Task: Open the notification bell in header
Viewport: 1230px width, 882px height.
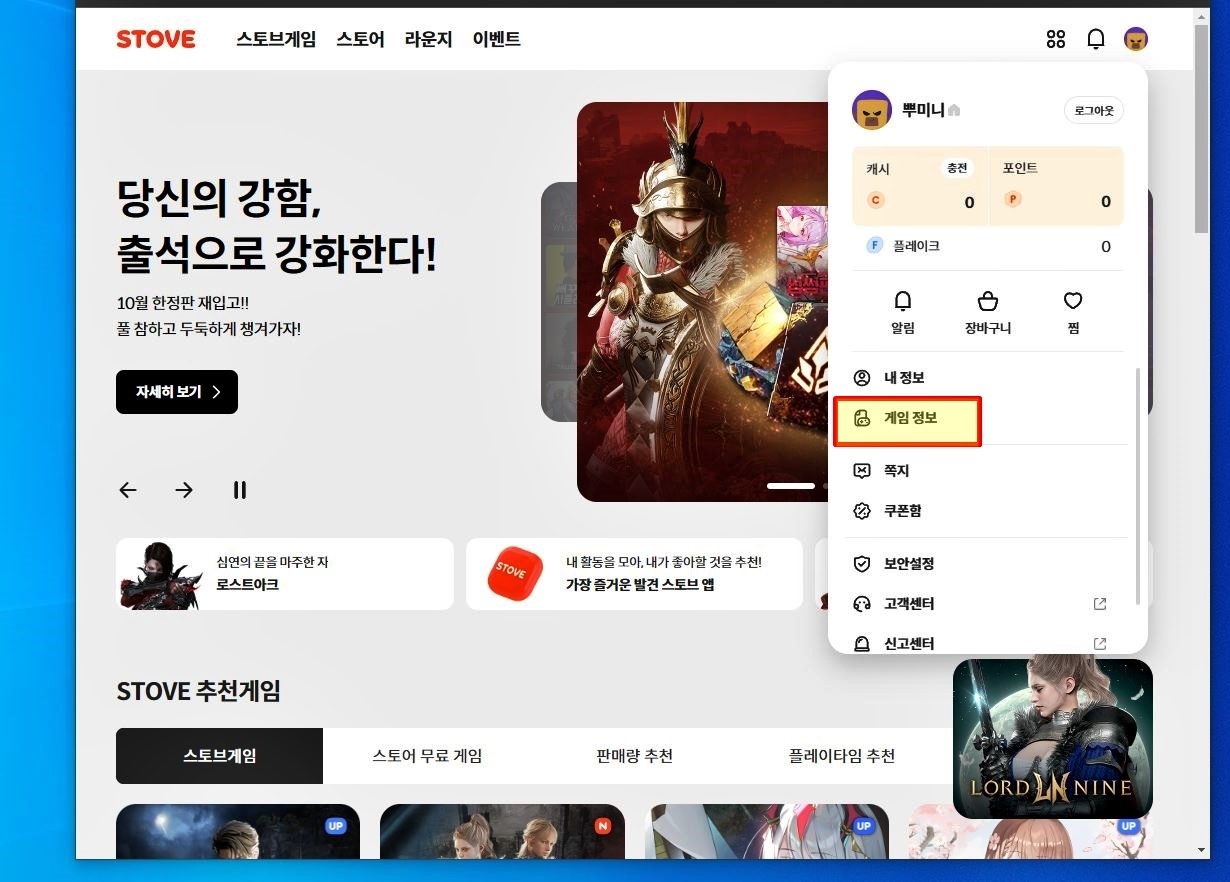Action: click(1096, 39)
